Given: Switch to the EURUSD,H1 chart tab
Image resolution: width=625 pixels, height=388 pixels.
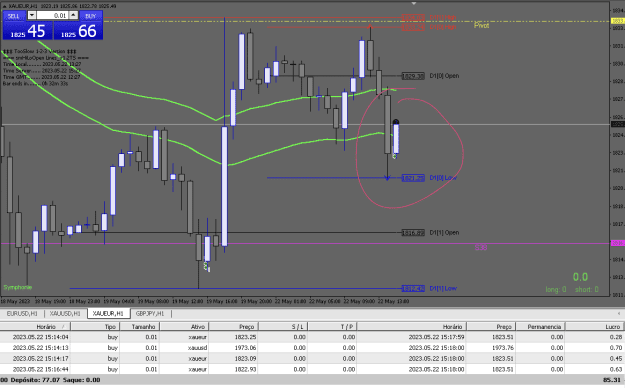Looking at the screenshot, I should [22, 313].
